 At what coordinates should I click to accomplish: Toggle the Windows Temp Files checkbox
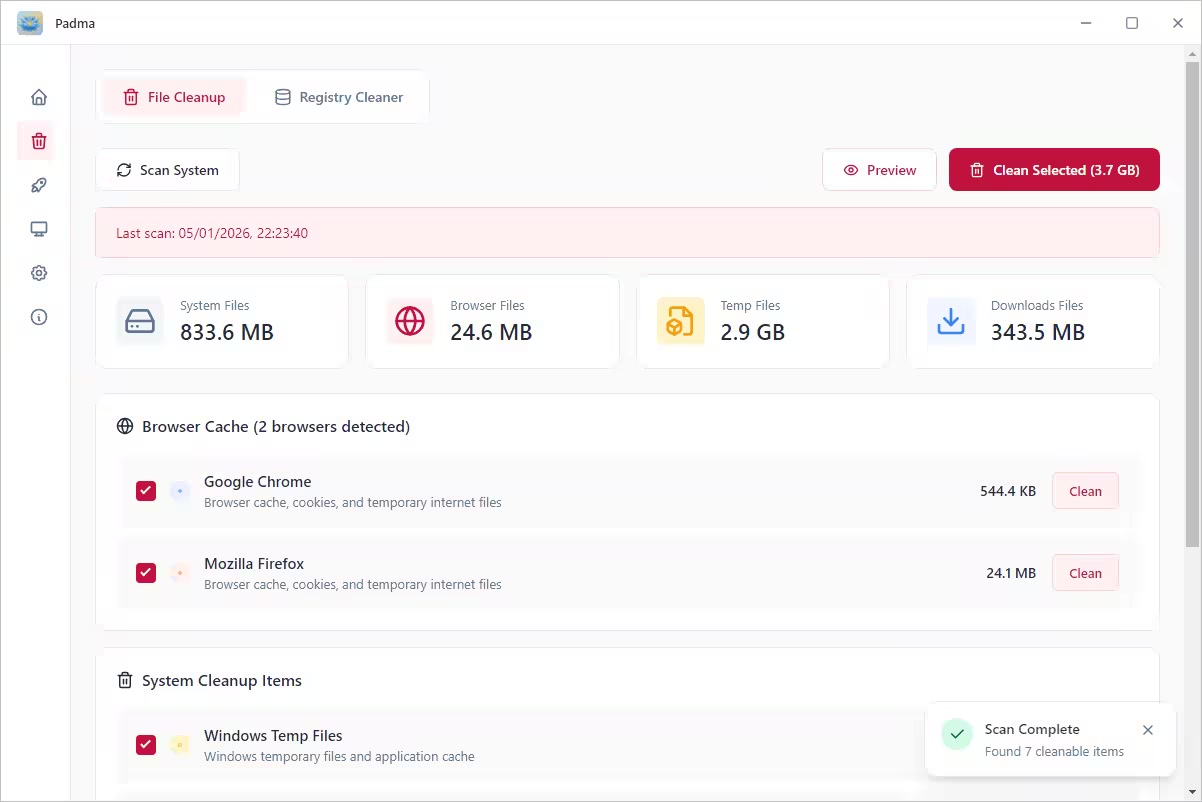click(146, 745)
